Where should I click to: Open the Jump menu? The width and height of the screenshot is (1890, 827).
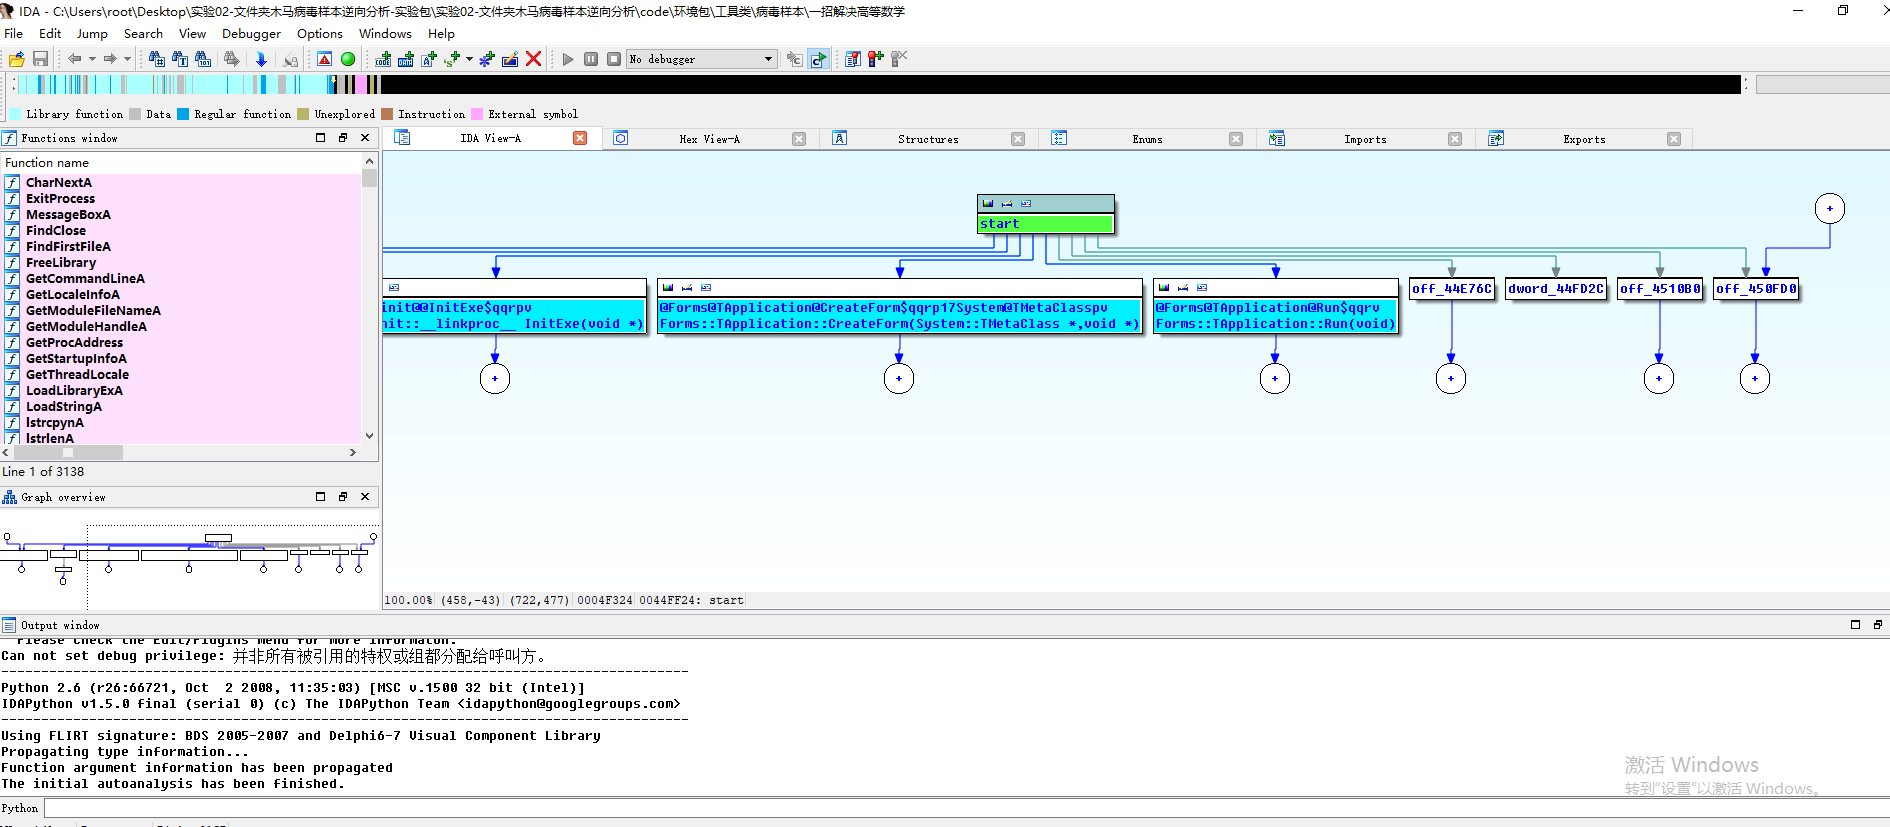(92, 33)
